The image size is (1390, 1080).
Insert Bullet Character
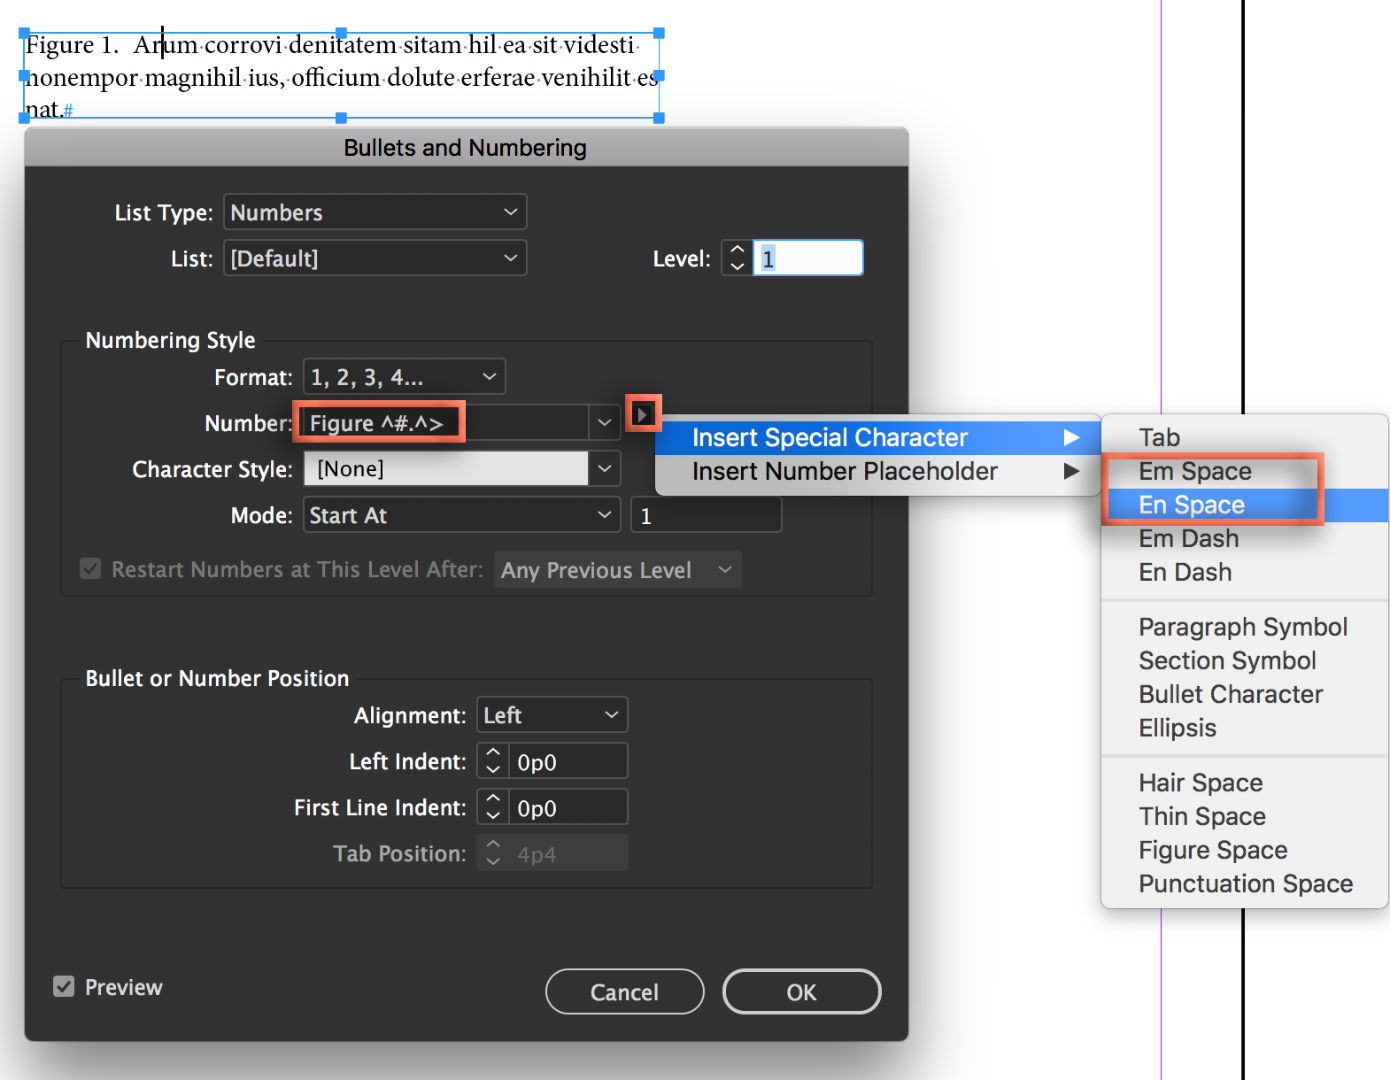tap(1245, 694)
